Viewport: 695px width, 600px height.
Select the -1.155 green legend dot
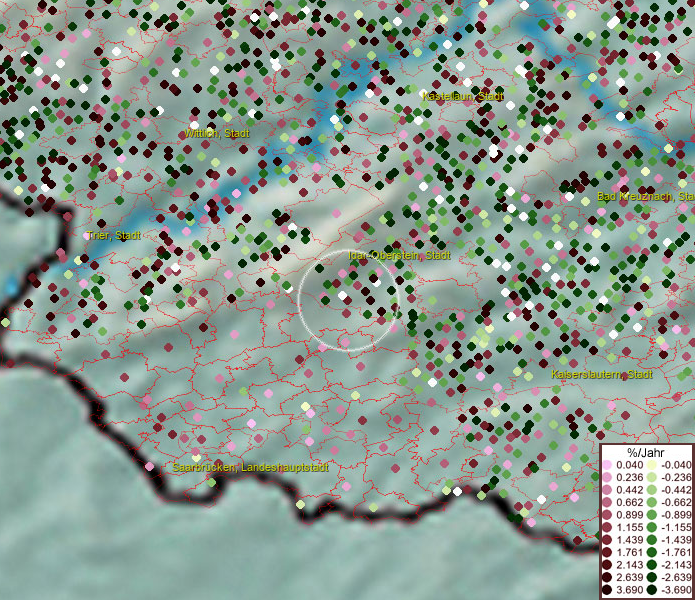tap(651, 527)
